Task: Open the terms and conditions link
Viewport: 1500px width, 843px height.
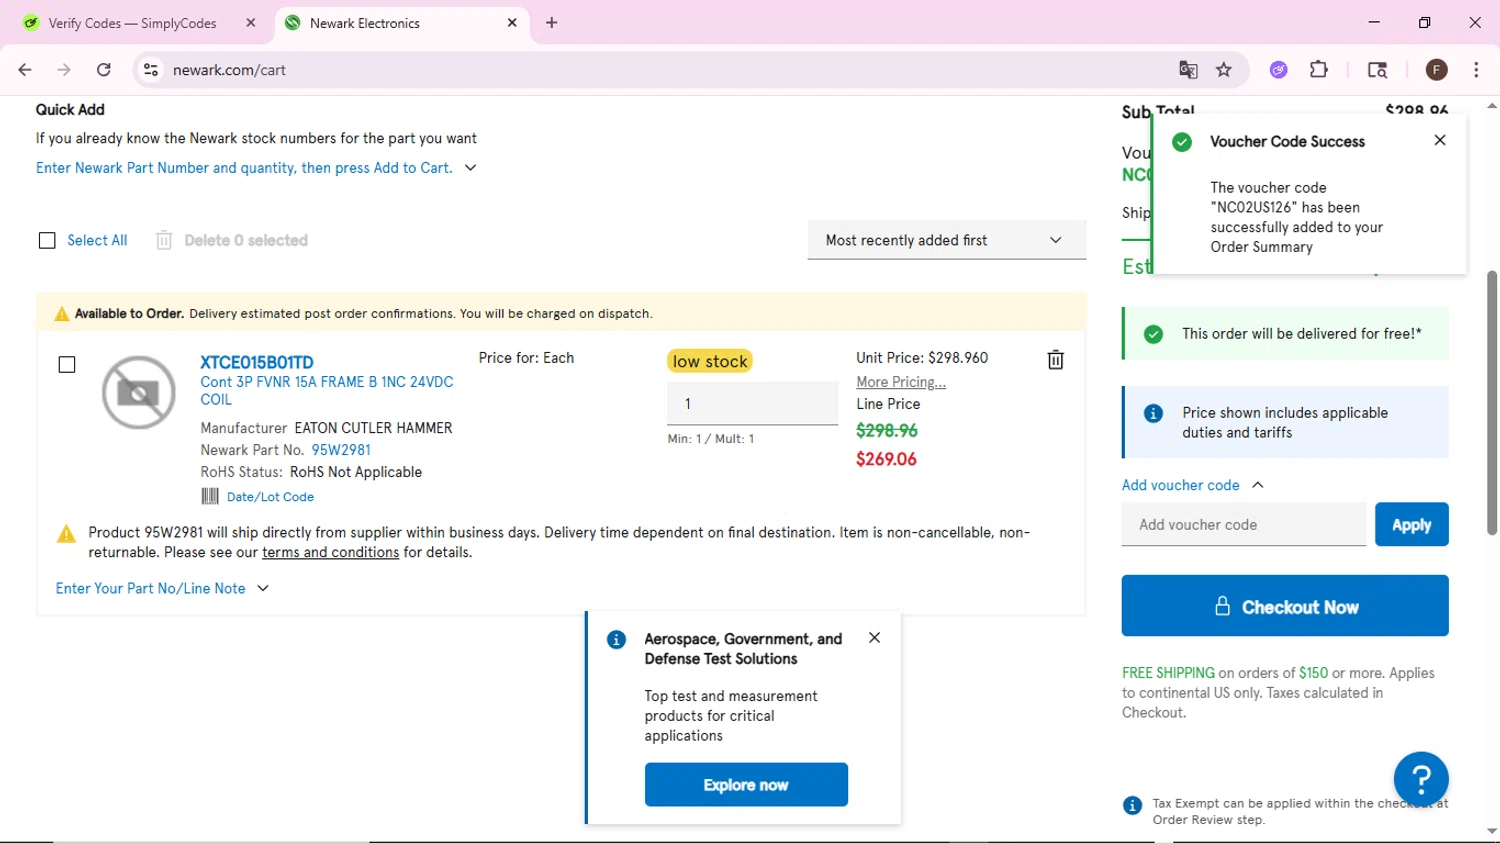Action: pyautogui.click(x=330, y=552)
